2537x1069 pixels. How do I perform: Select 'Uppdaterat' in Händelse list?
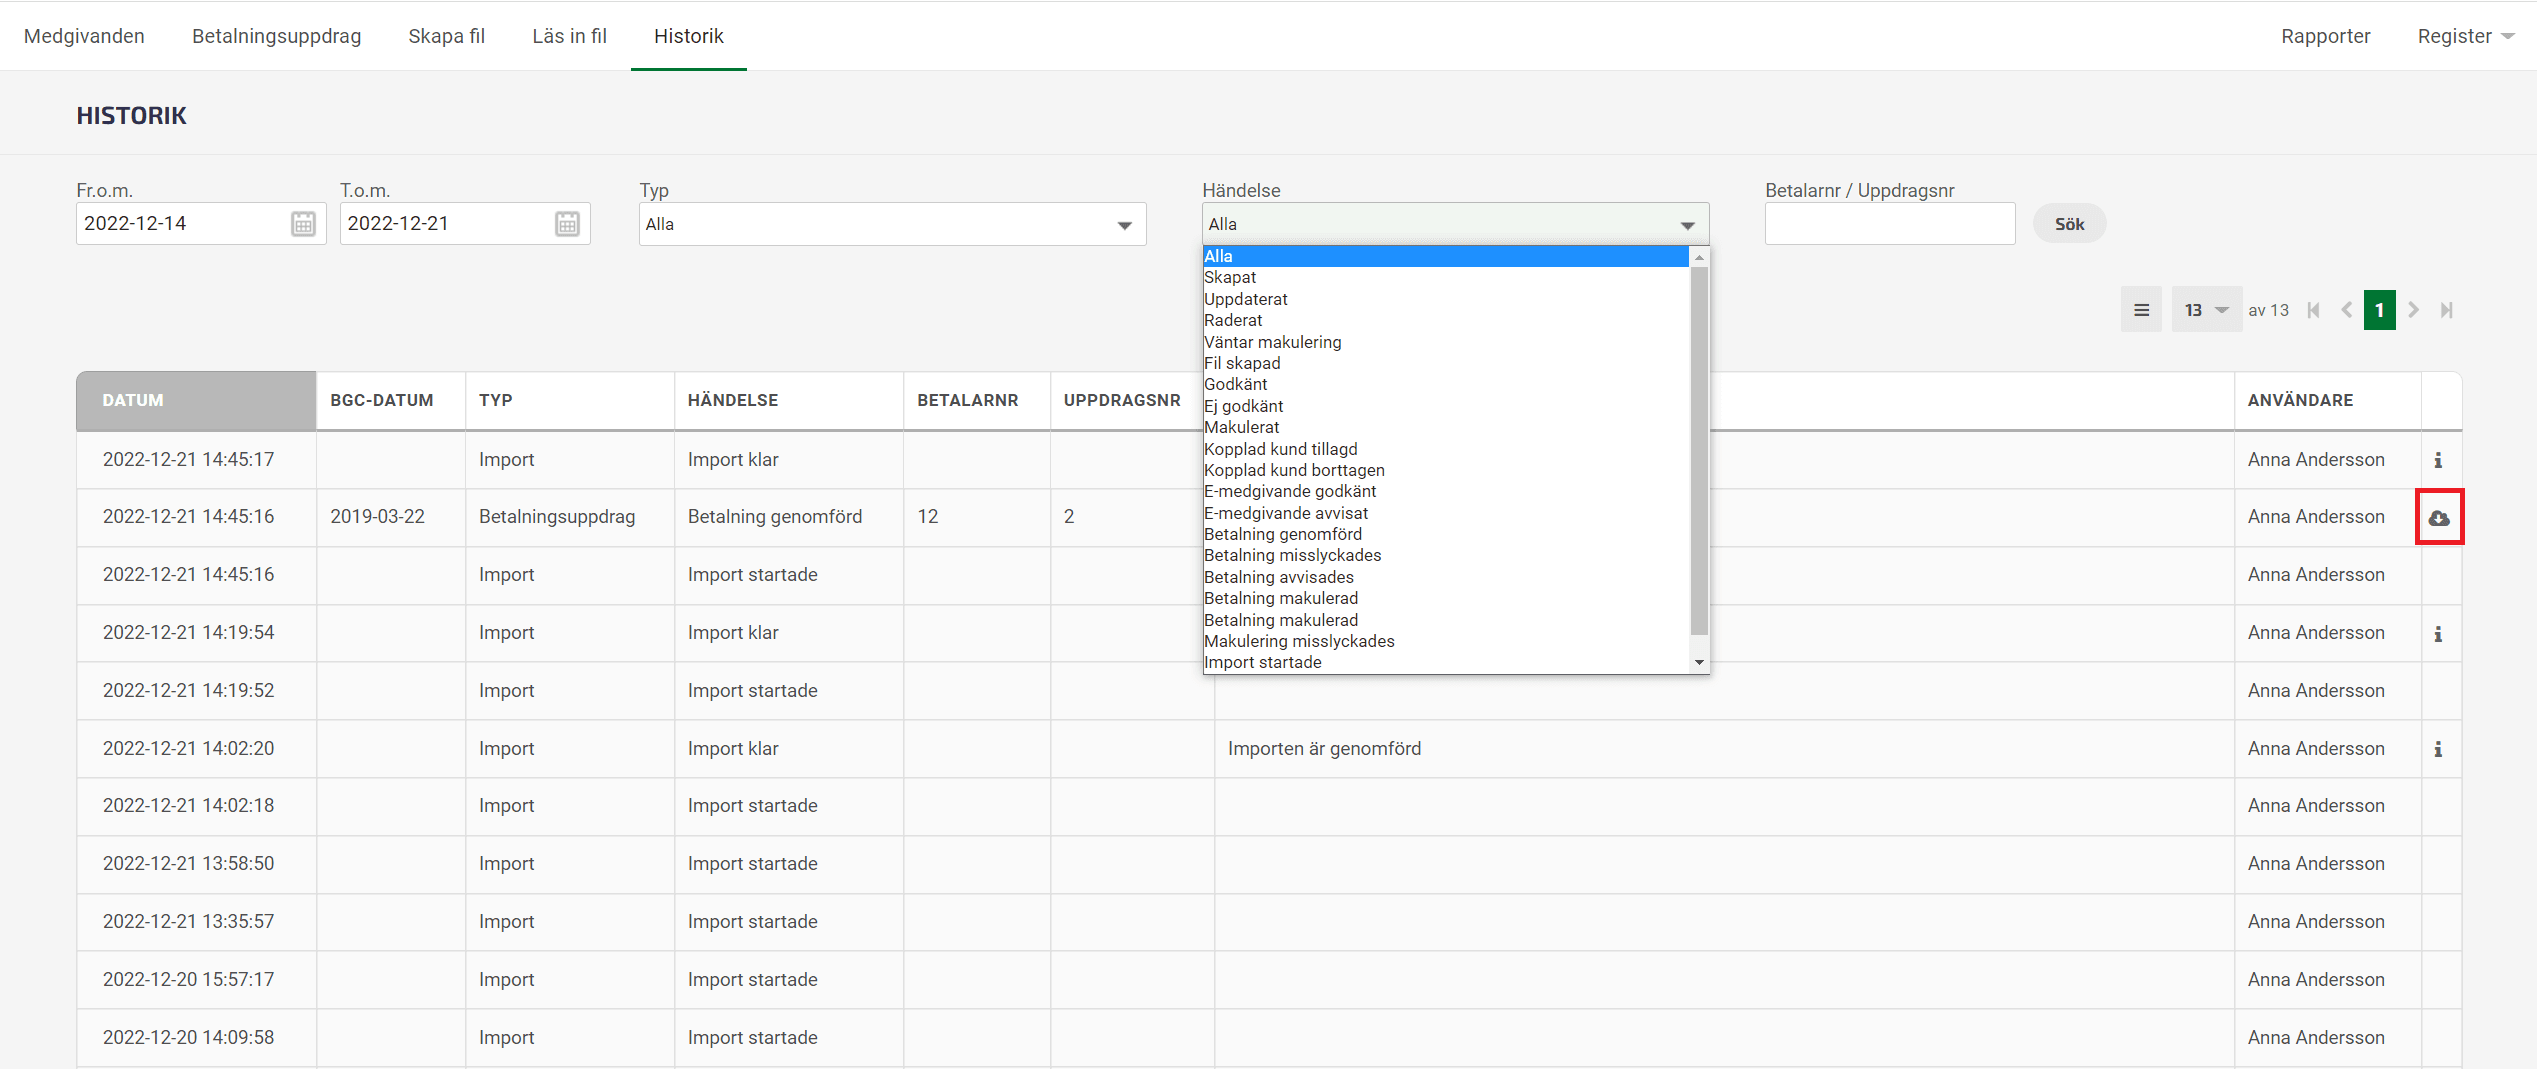[x=1445, y=299]
